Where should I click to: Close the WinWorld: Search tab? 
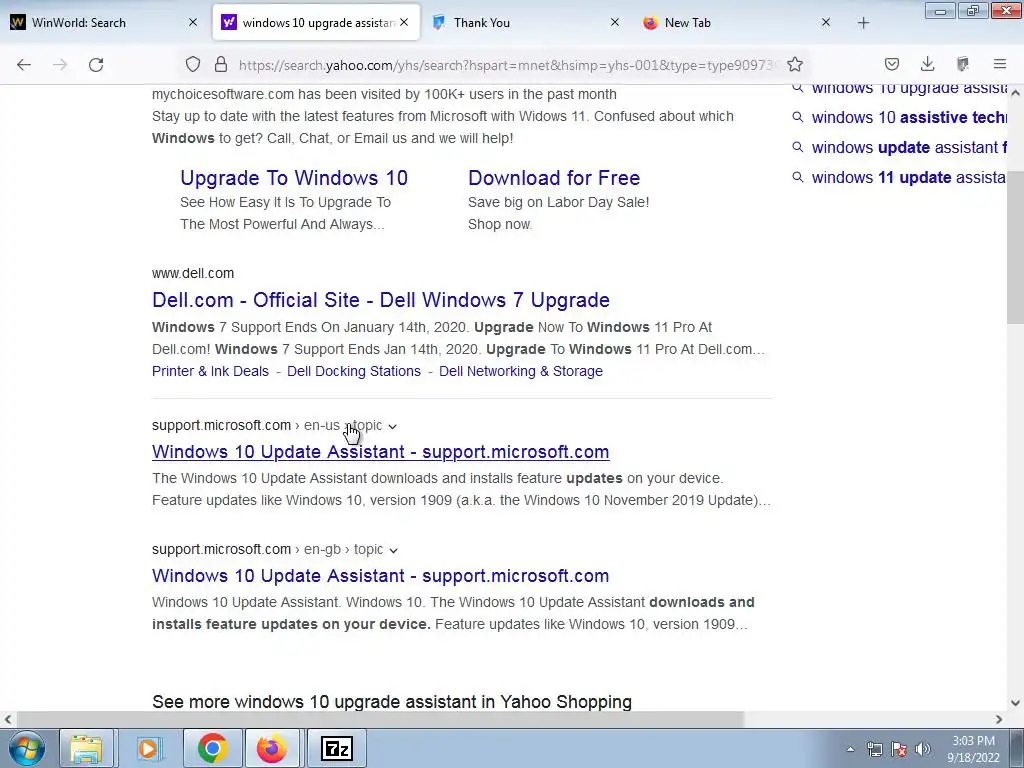(193, 22)
